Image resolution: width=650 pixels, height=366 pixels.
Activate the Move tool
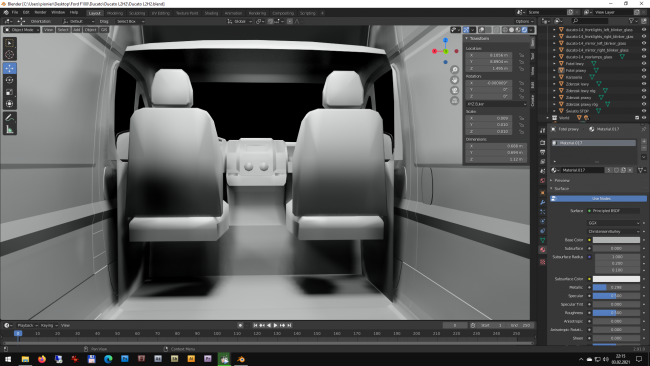(x=10, y=68)
